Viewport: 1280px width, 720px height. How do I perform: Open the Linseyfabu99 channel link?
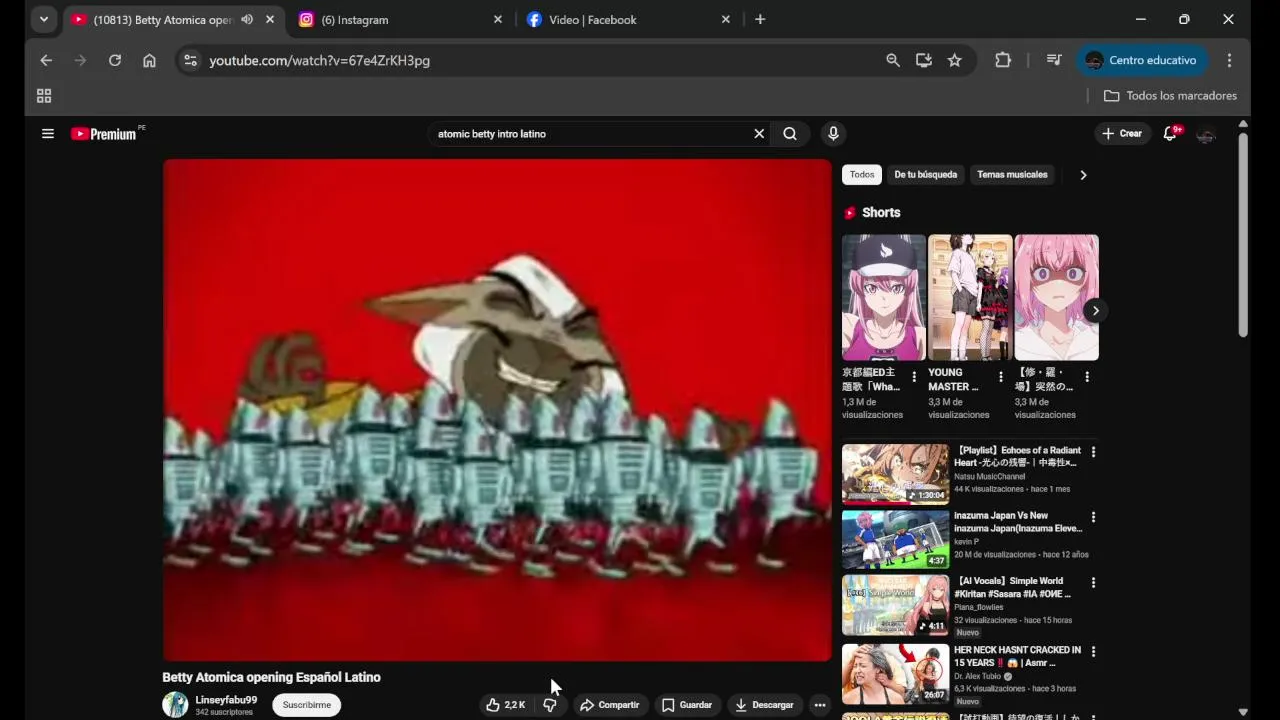click(x=226, y=700)
